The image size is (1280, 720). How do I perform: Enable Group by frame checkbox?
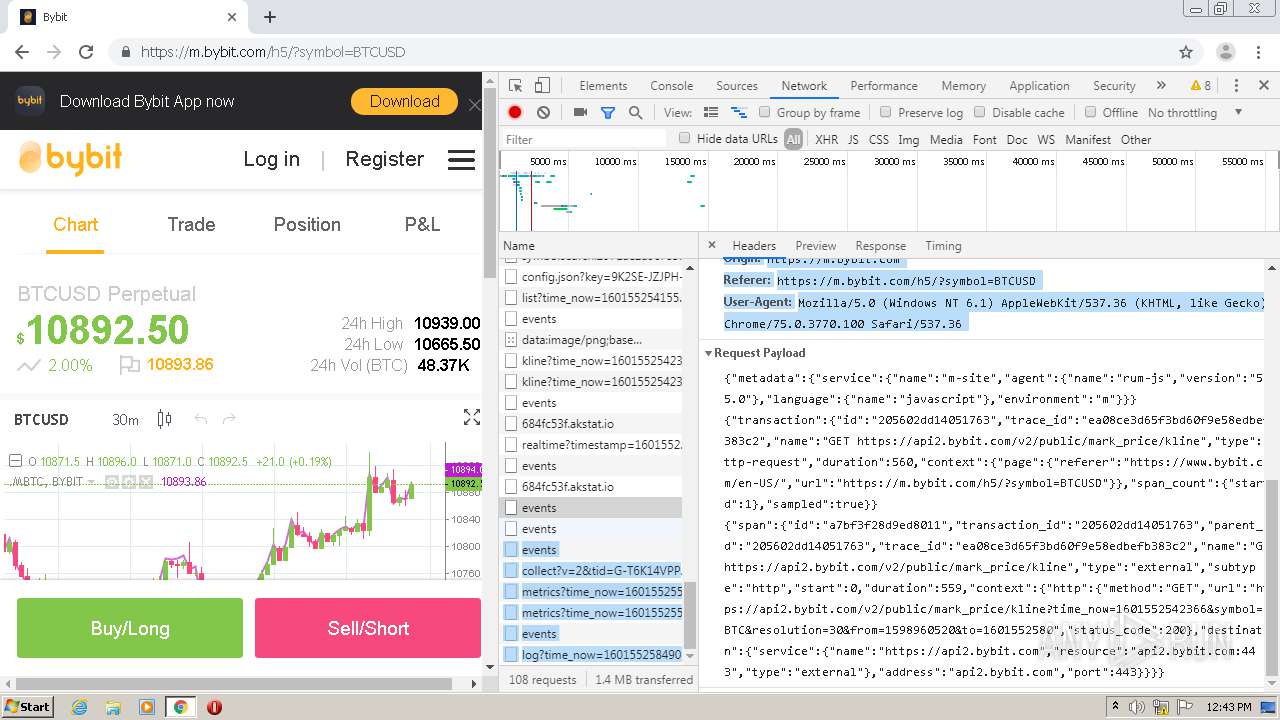click(x=764, y=113)
